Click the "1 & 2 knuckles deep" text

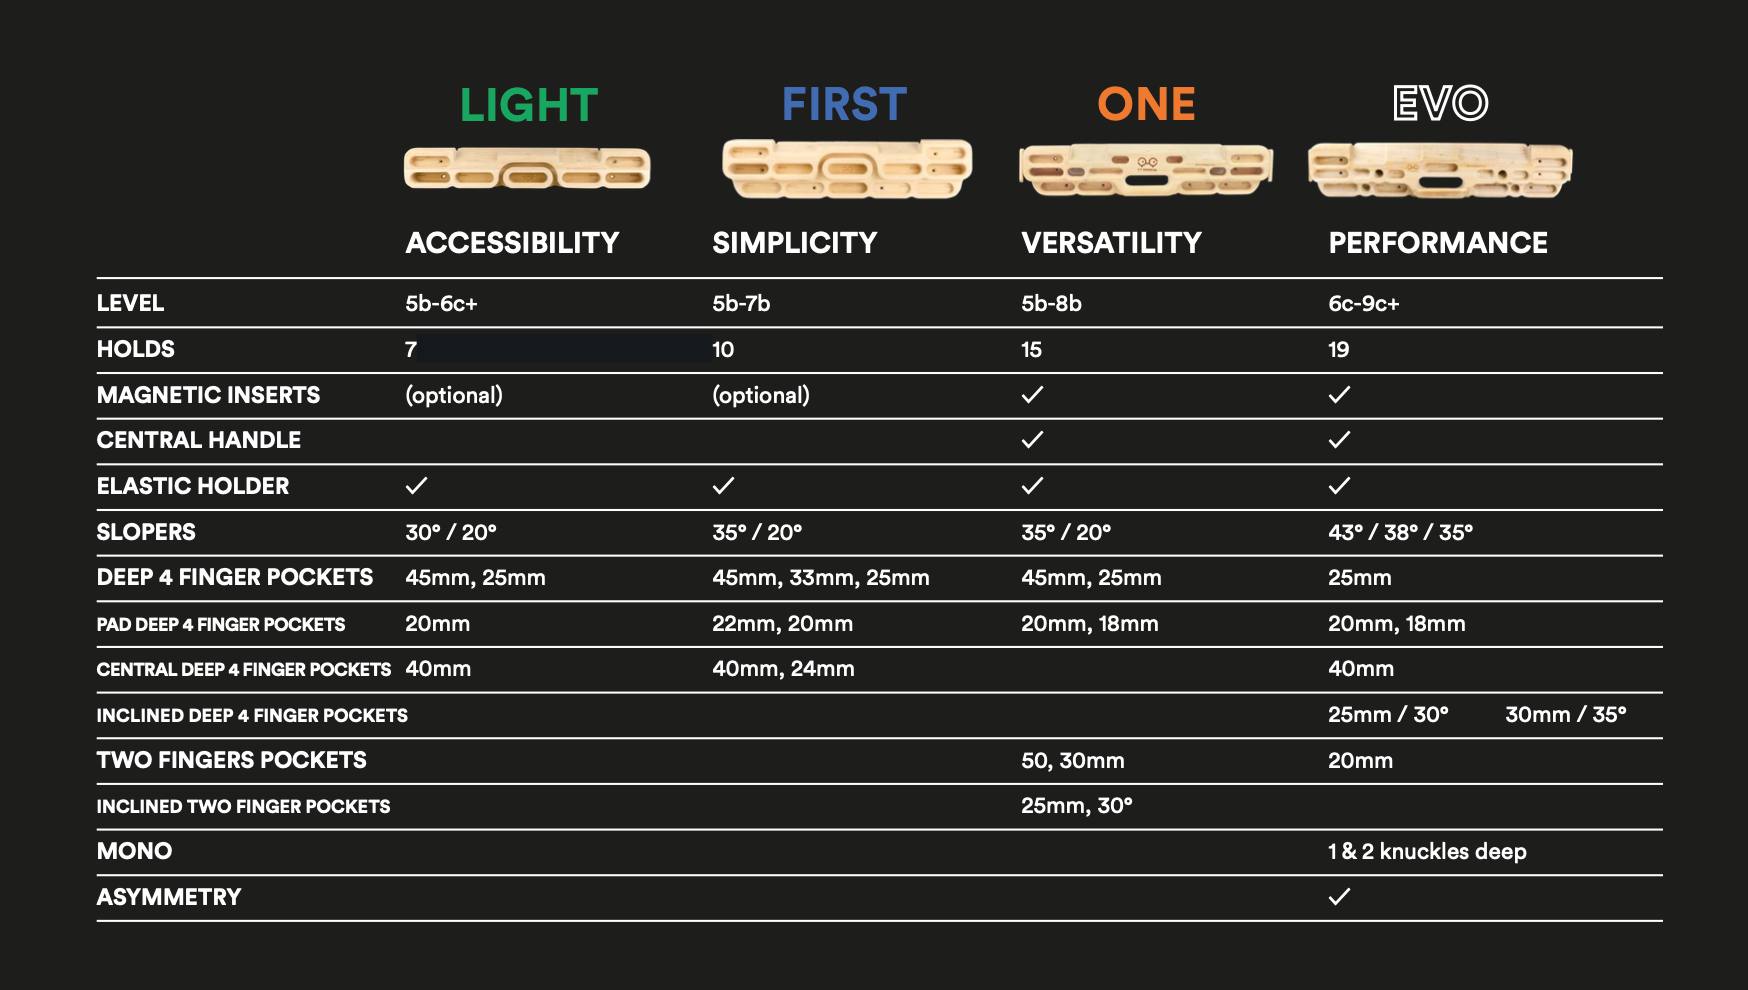(1427, 851)
